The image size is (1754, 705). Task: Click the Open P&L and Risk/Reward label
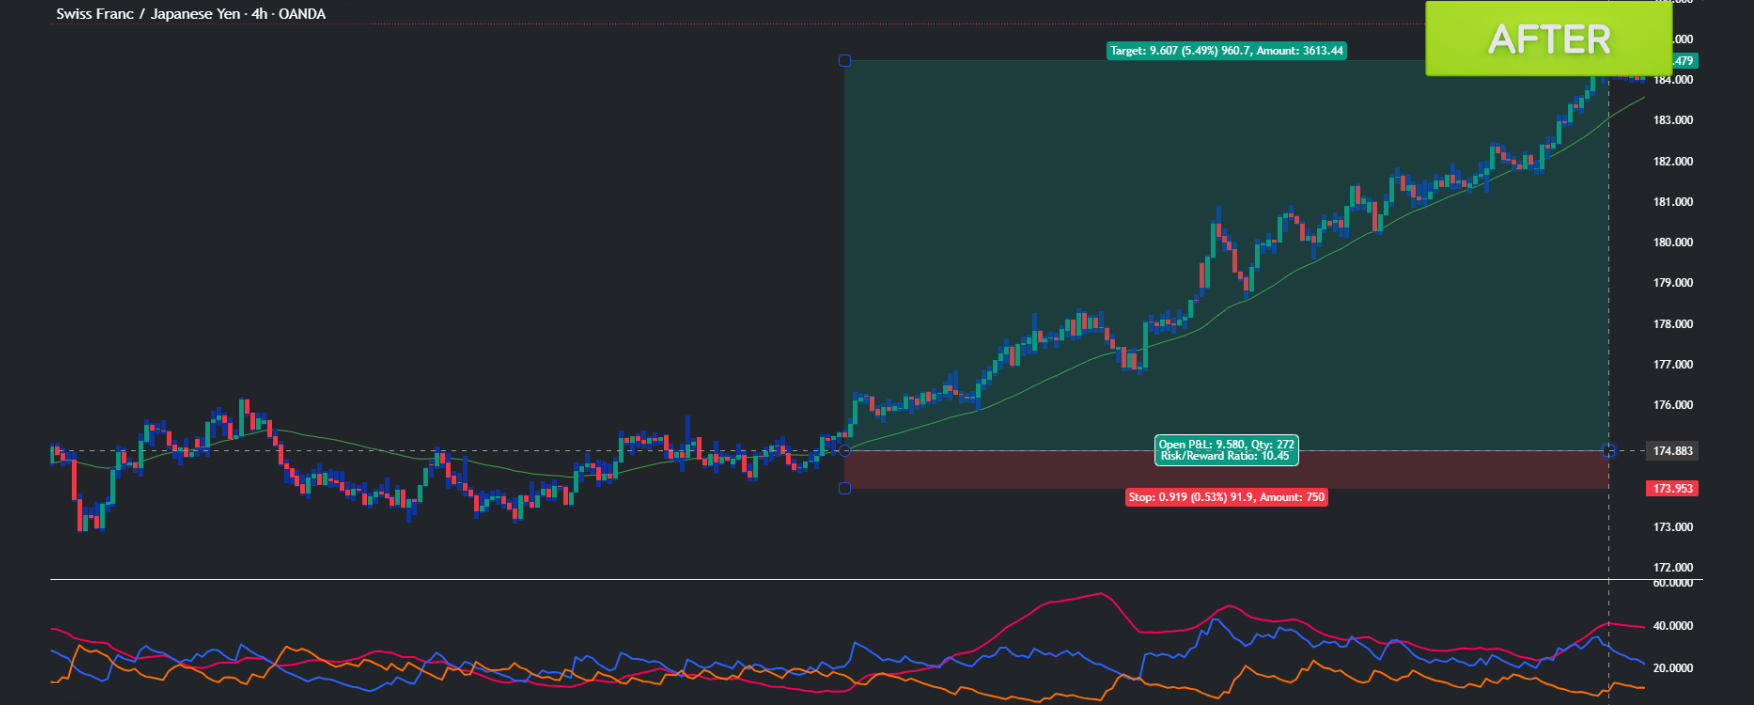click(1226, 450)
